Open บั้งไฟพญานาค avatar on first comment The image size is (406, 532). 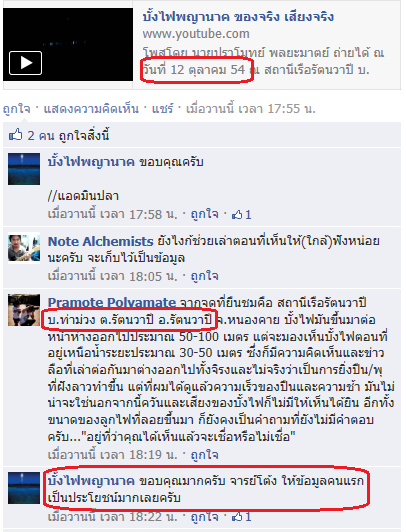[24, 169]
